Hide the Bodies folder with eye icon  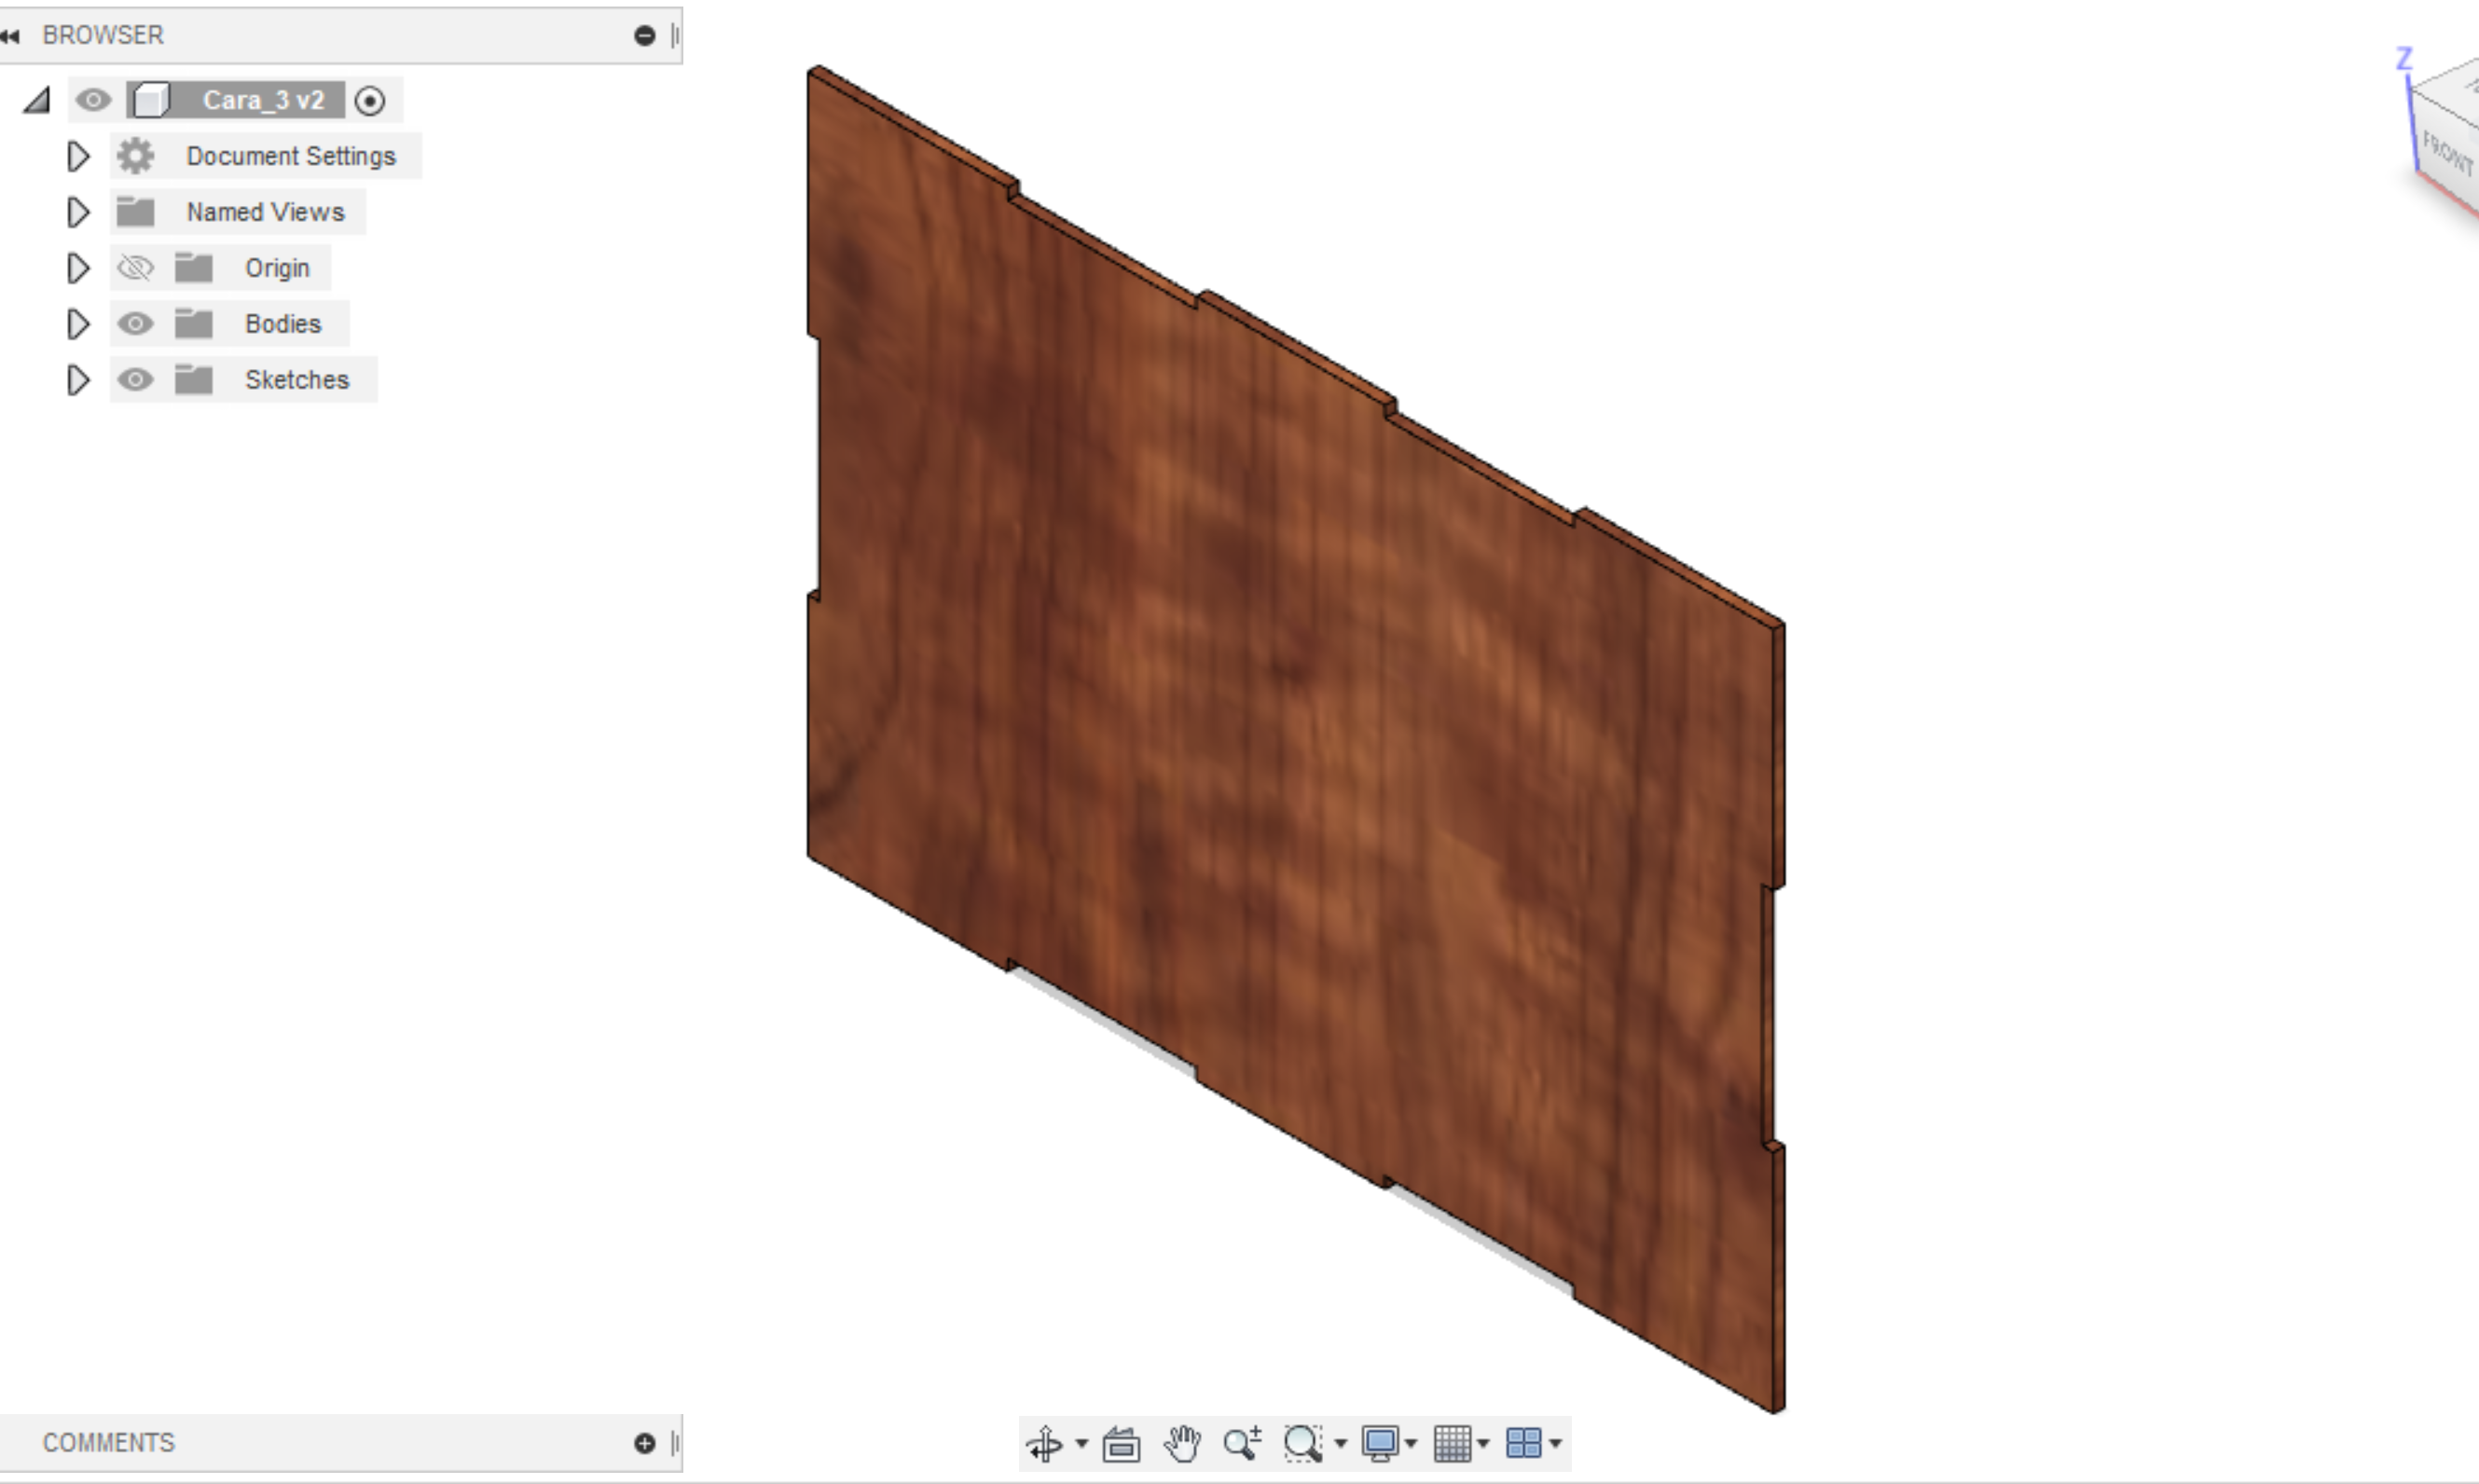click(135, 324)
